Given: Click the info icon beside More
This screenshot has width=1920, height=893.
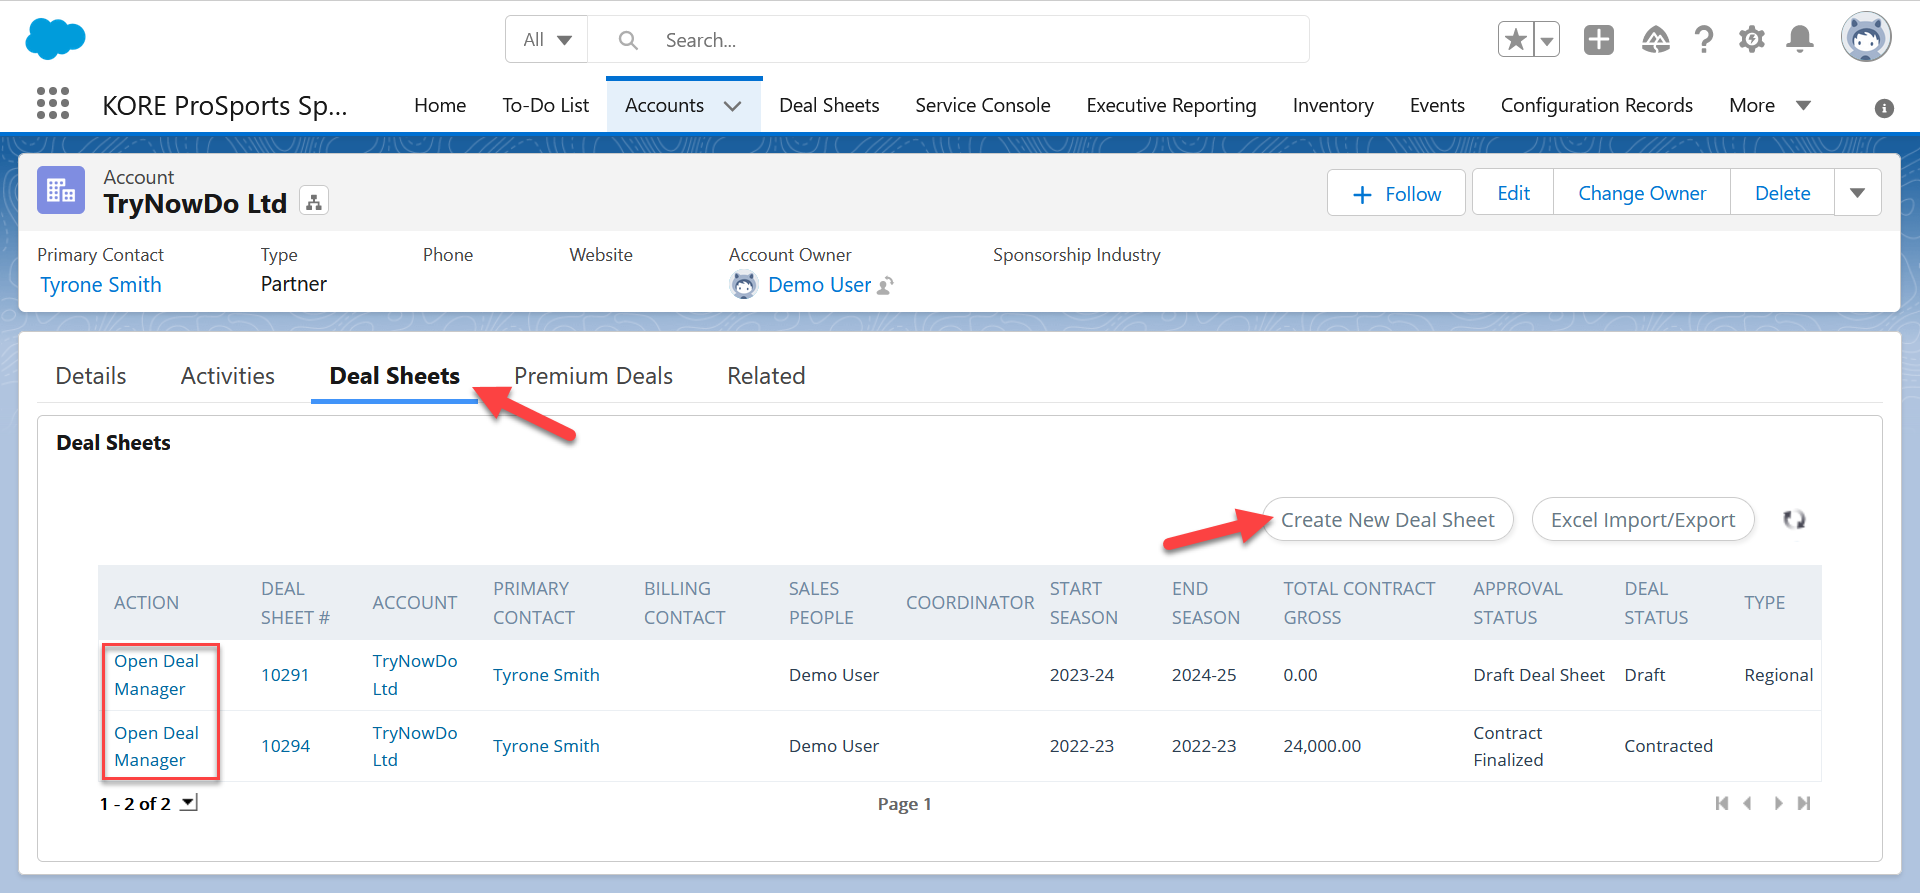Looking at the screenshot, I should (x=1884, y=108).
